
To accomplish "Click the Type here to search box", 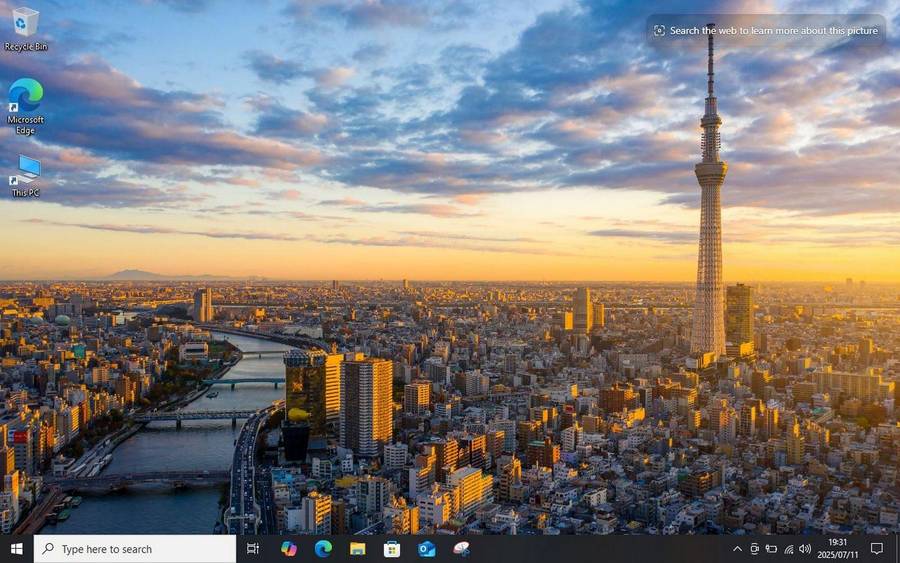I will [135, 549].
